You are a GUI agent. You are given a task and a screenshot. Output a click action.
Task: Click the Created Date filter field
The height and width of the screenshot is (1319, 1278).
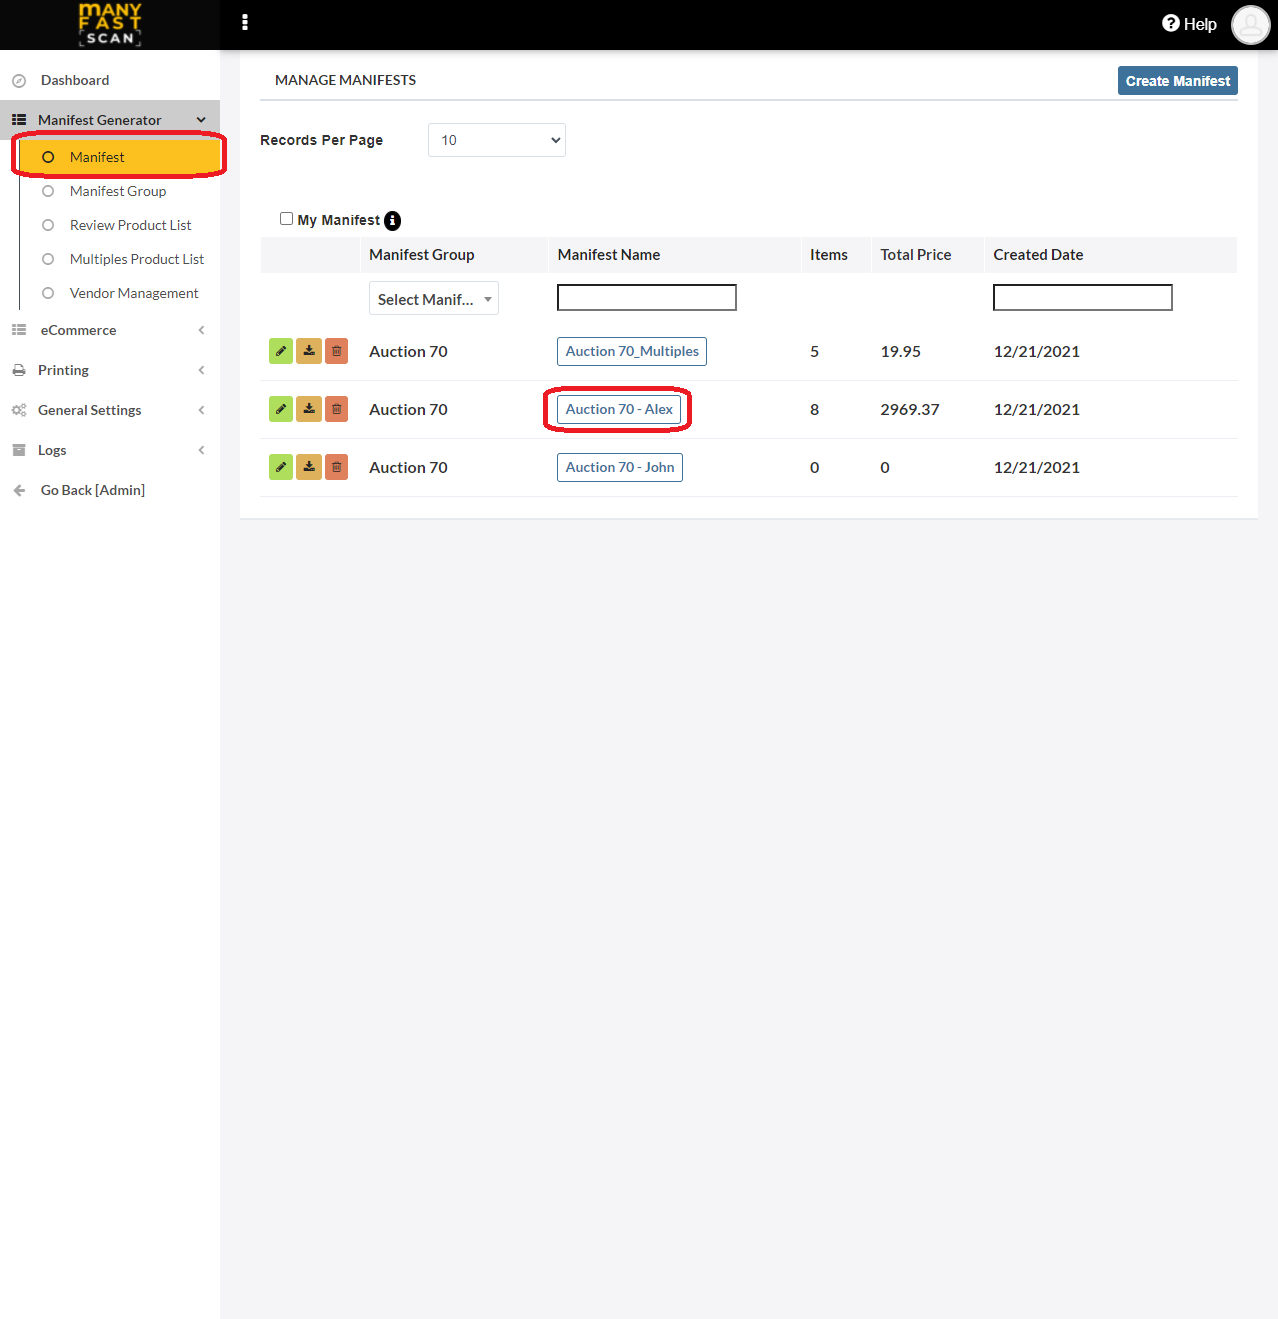[x=1083, y=298]
